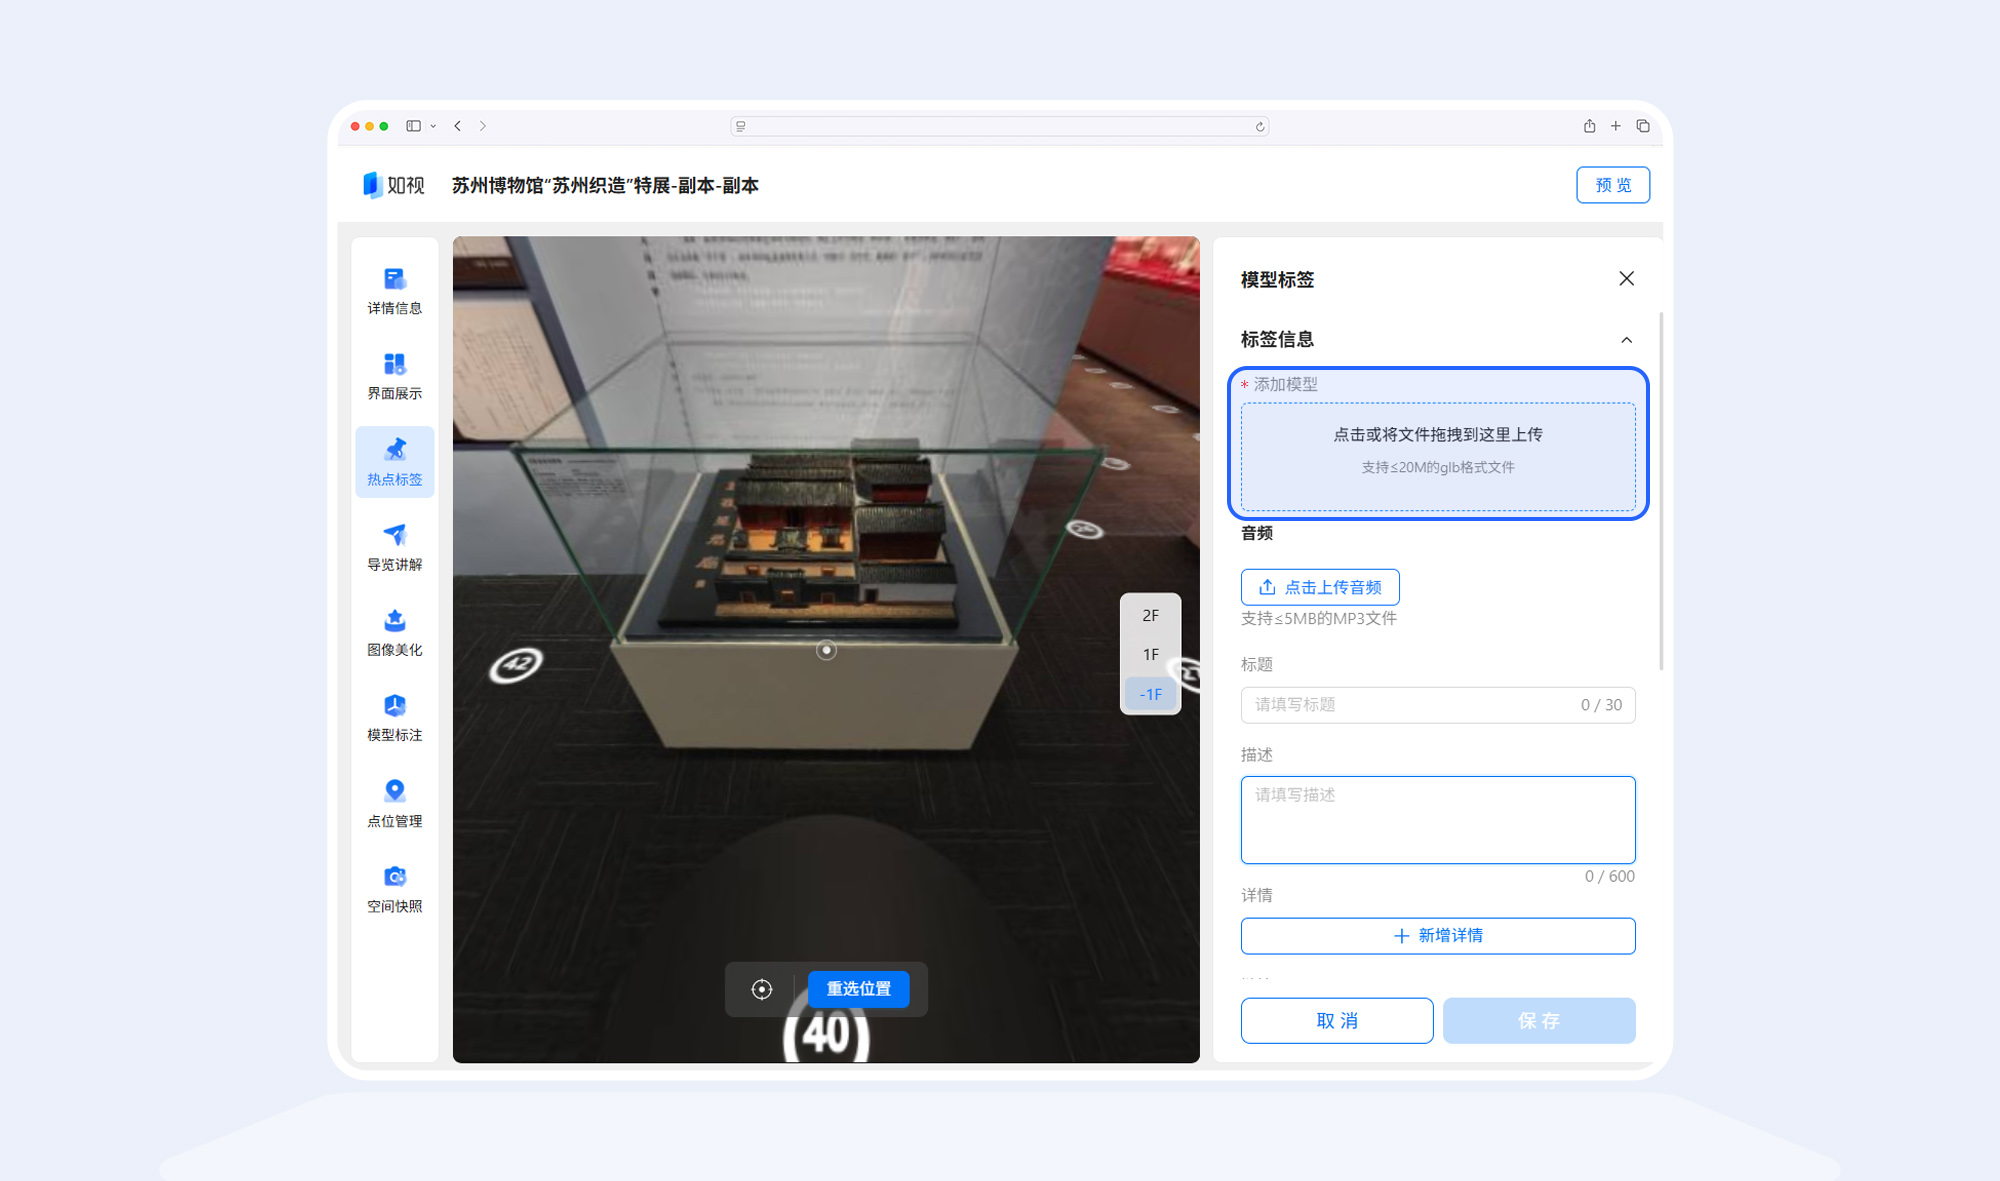Viewport: 2000px width, 1181px height.
Task: Switch to floor 1F
Action: pos(1150,655)
